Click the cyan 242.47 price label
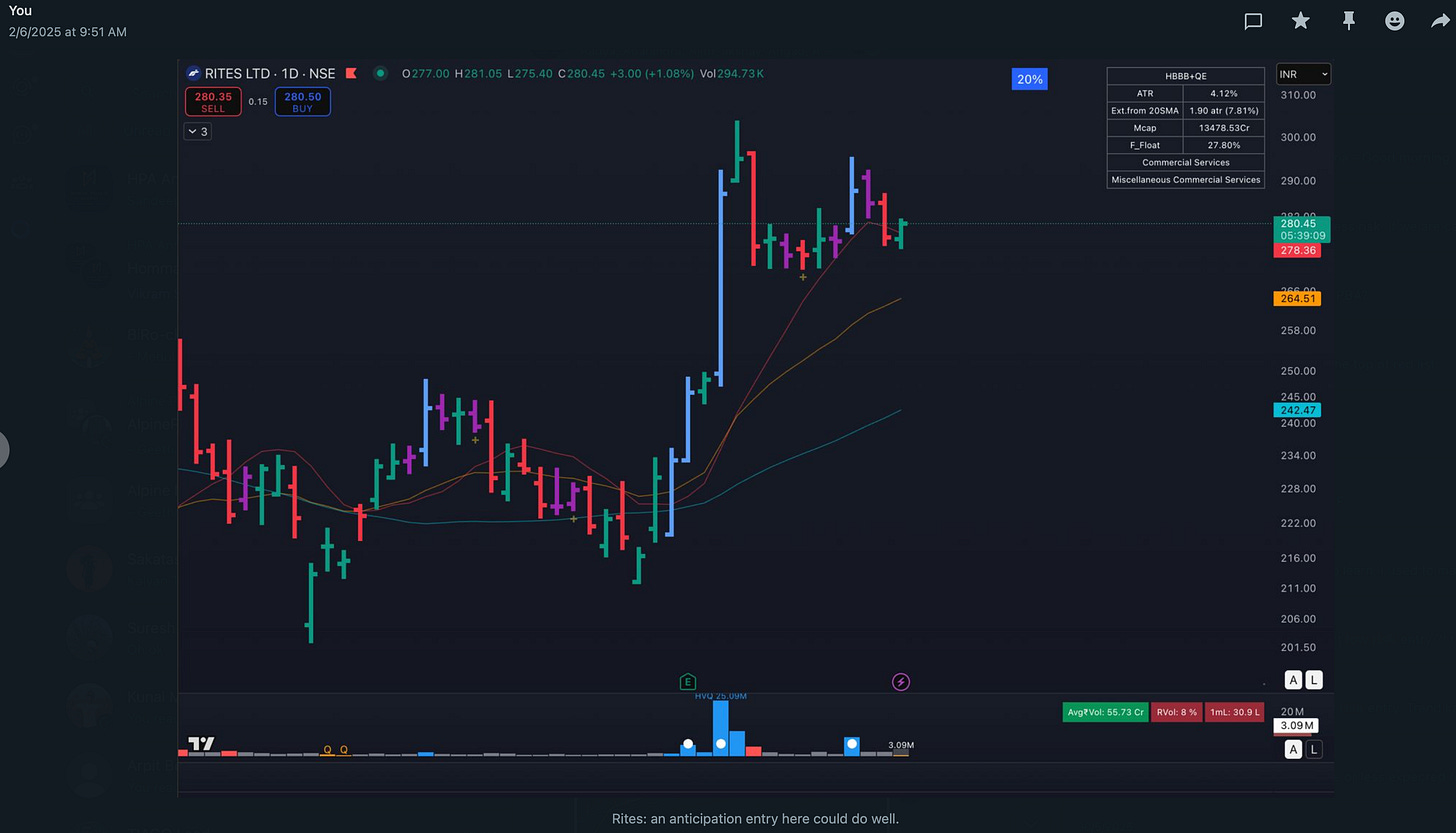1456x833 pixels. point(1298,410)
